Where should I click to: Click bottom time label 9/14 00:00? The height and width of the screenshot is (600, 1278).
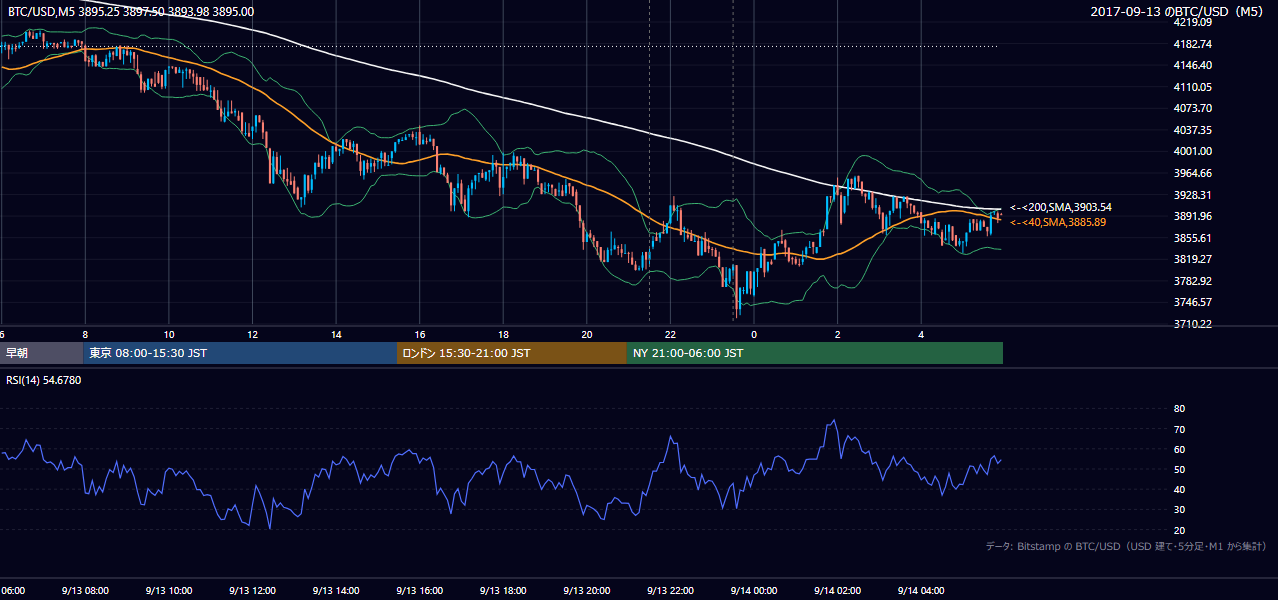click(754, 590)
